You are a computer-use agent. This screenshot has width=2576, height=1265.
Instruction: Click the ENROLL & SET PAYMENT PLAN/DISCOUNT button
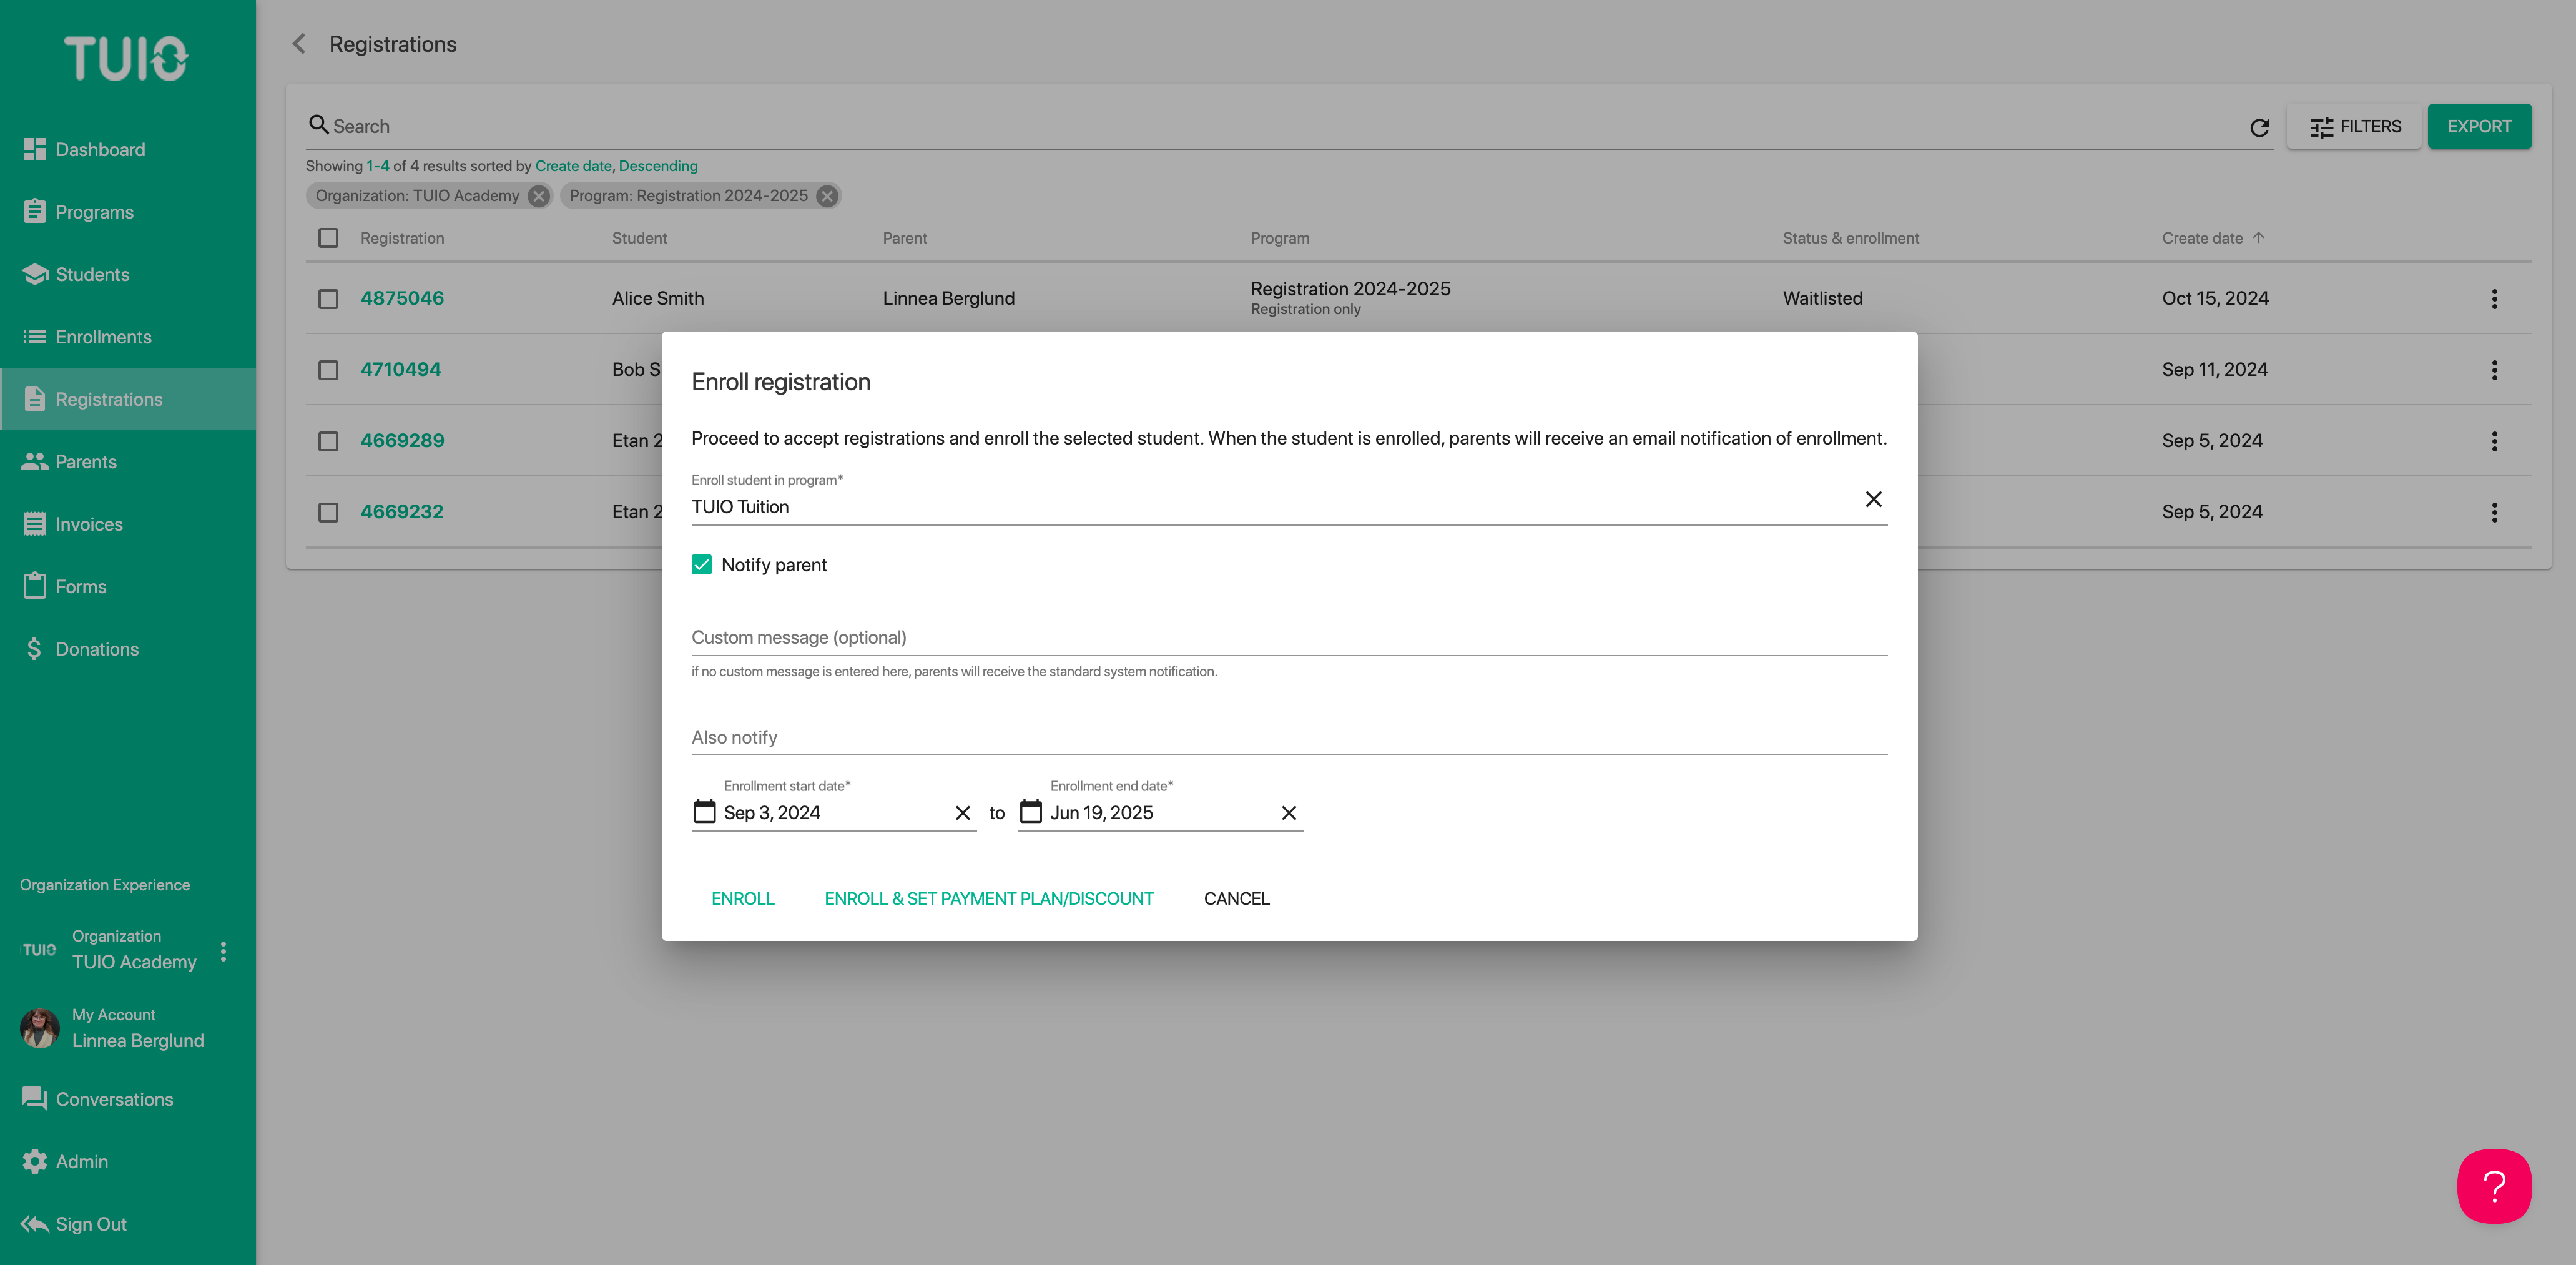point(989,898)
